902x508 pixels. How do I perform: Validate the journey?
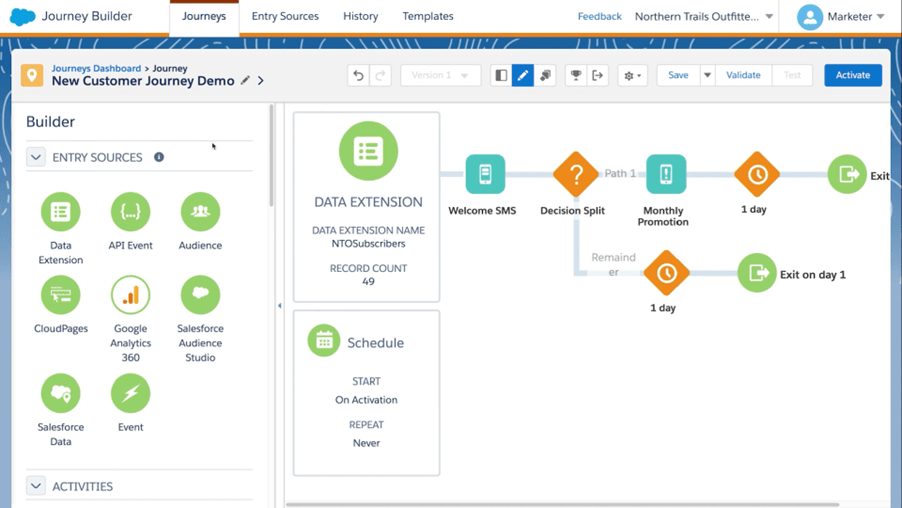(x=743, y=75)
